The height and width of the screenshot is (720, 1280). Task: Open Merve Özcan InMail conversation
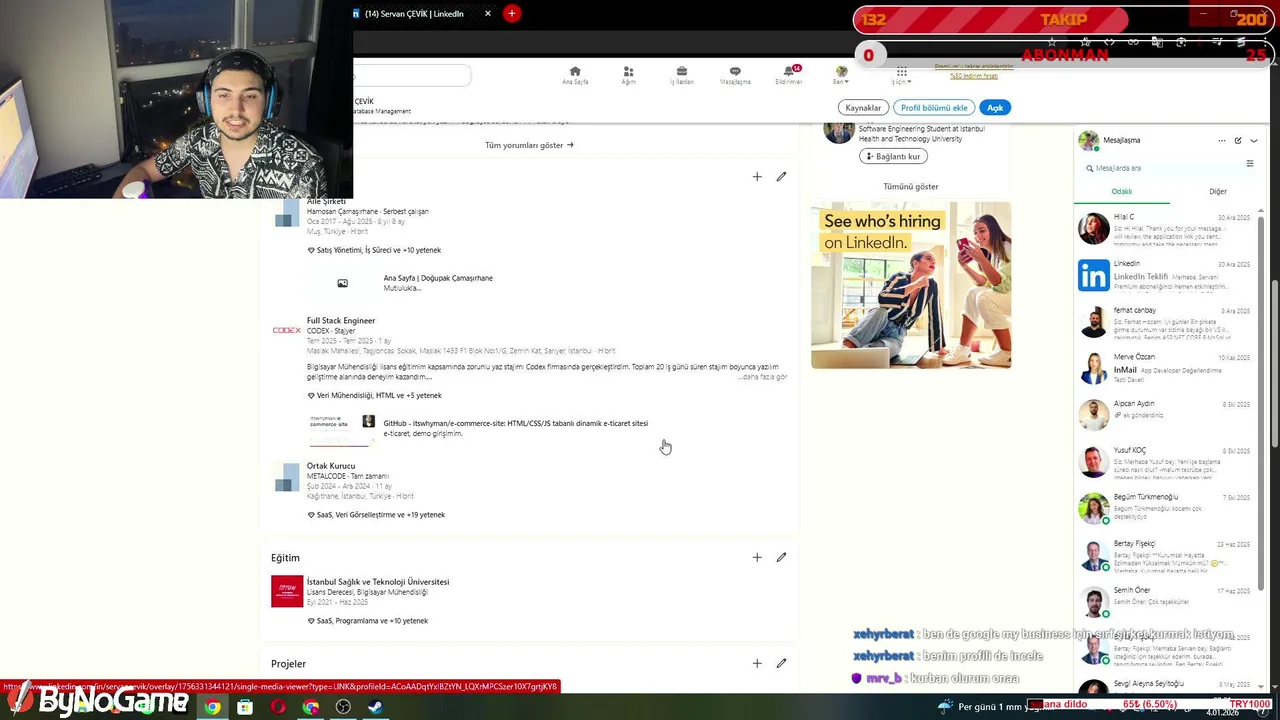(x=1165, y=368)
